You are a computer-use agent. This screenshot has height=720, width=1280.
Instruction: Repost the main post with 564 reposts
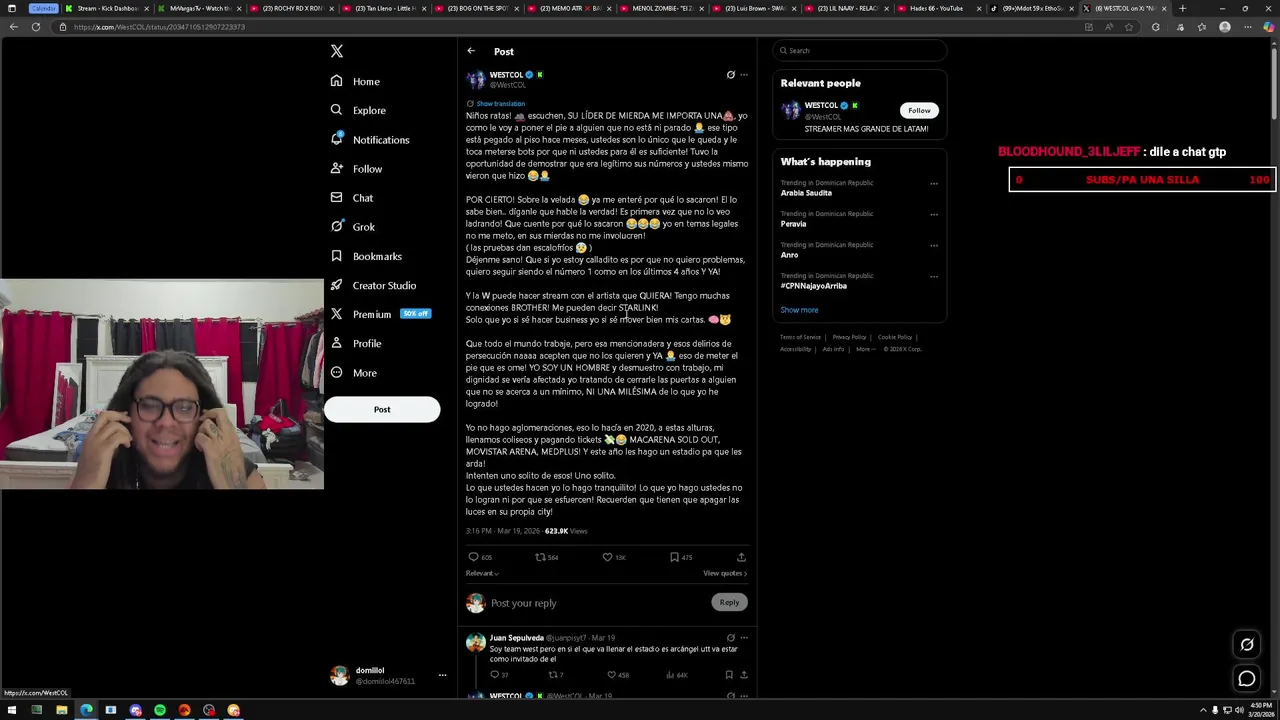[547, 557]
